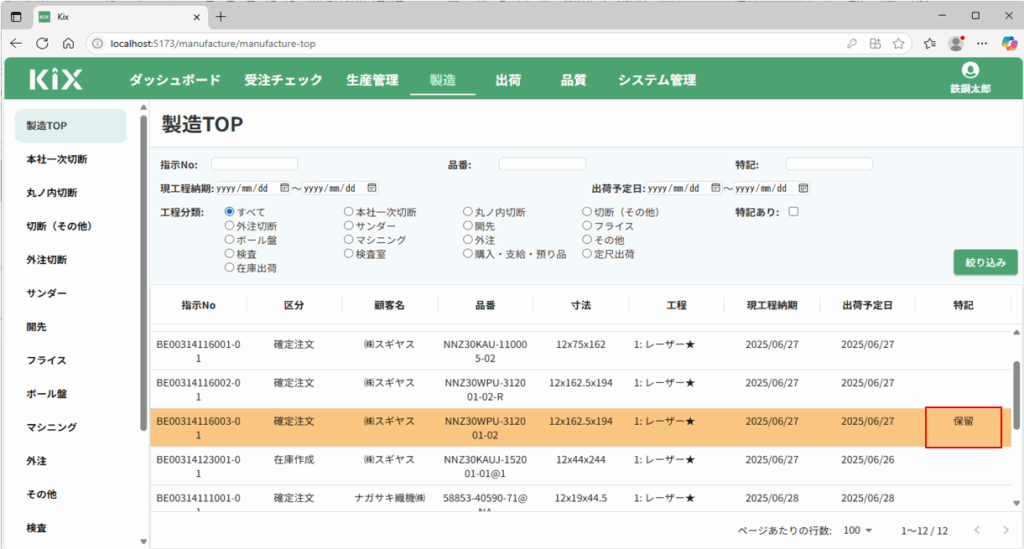Select the マシニング radio option
The height and width of the screenshot is (549, 1024).
(x=349, y=240)
